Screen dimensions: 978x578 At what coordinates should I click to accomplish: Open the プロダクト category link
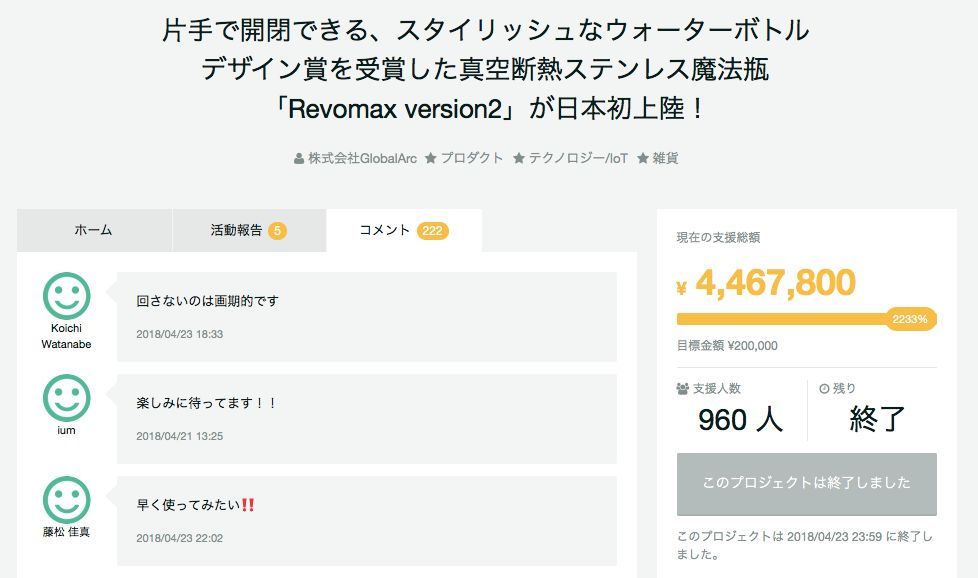coord(472,158)
